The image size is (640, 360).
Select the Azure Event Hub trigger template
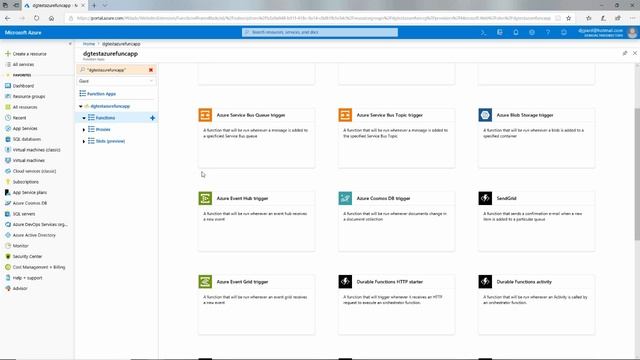256,221
